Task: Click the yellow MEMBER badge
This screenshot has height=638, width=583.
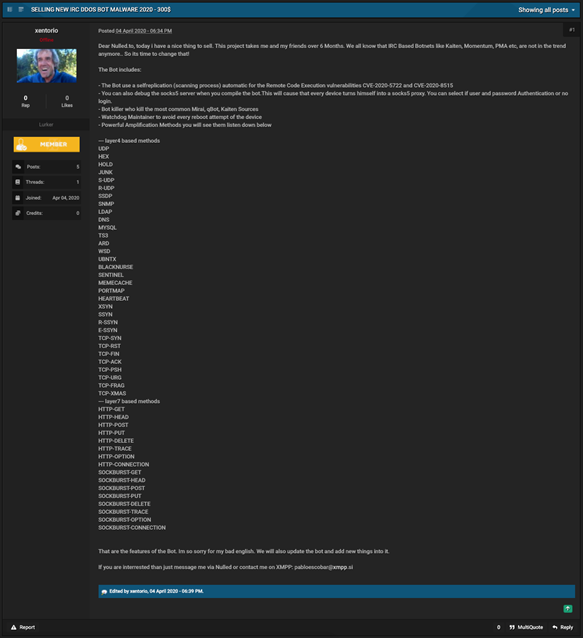Action: click(46, 144)
